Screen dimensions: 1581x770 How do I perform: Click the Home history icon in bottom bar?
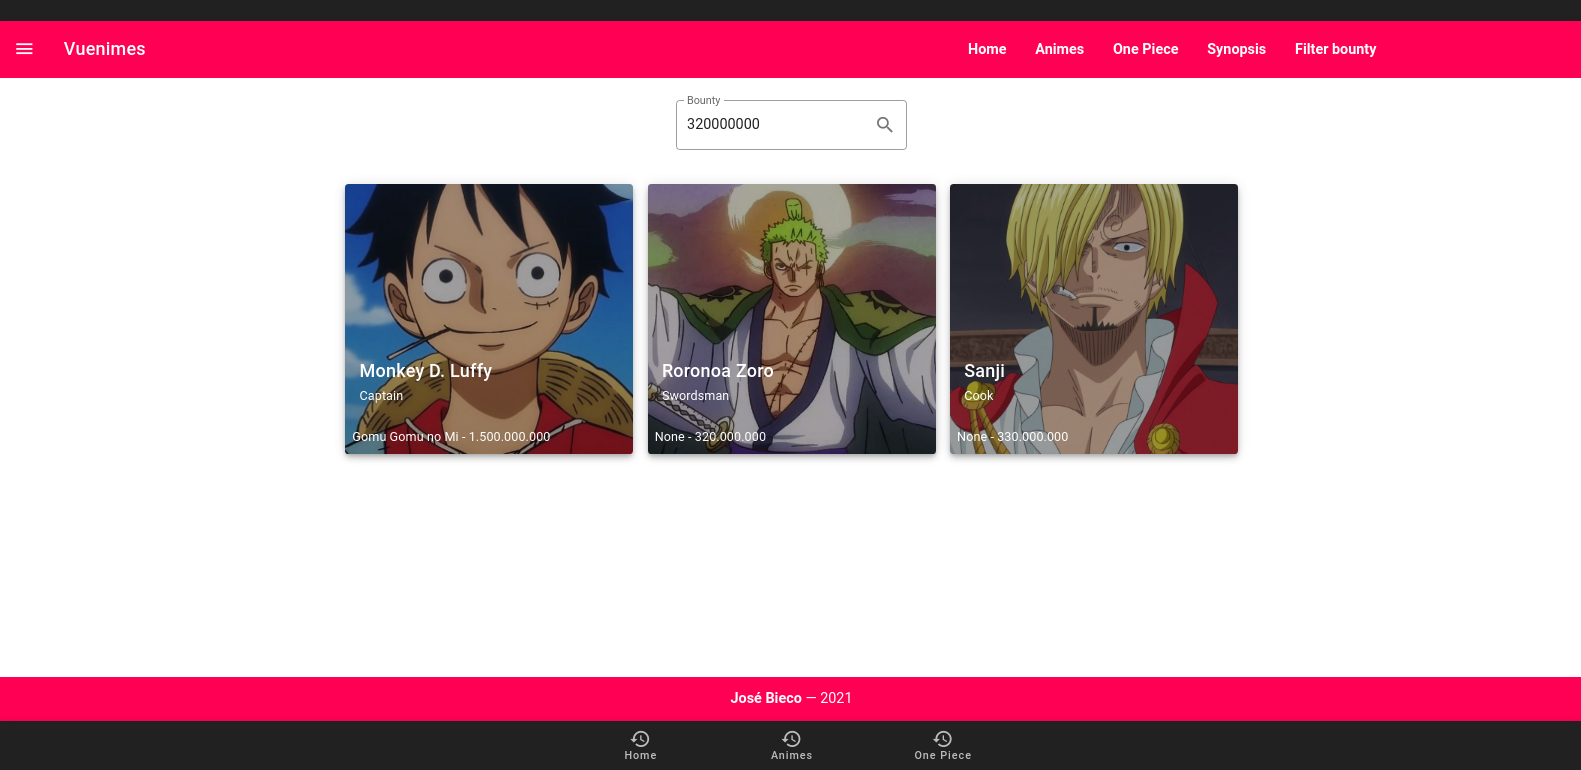pos(640,739)
